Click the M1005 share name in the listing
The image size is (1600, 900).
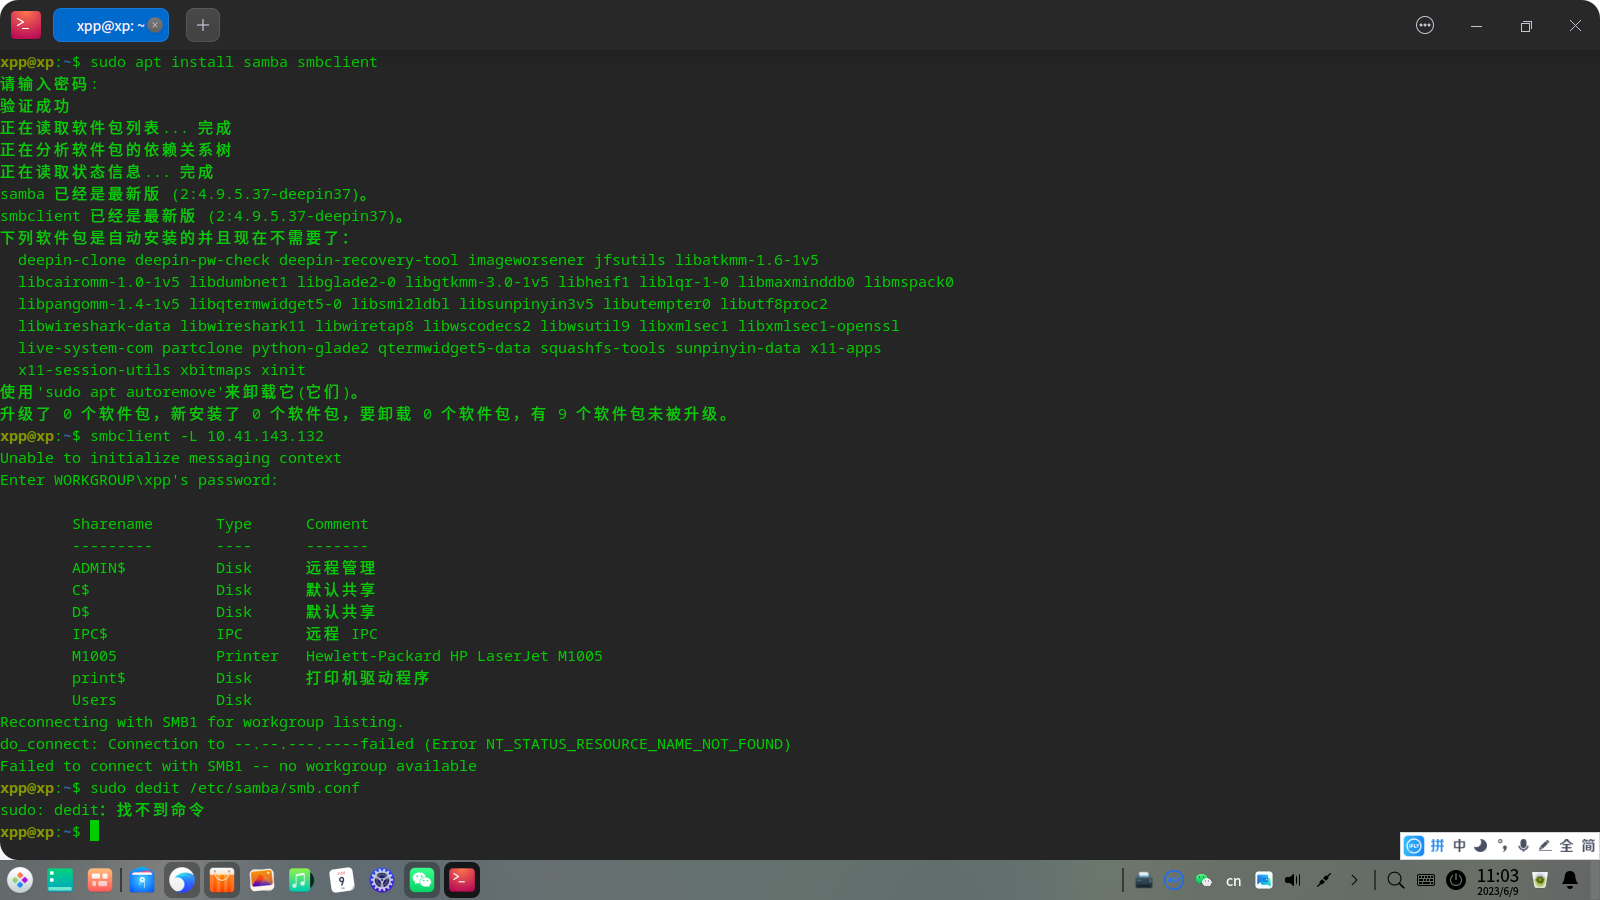tap(94, 656)
